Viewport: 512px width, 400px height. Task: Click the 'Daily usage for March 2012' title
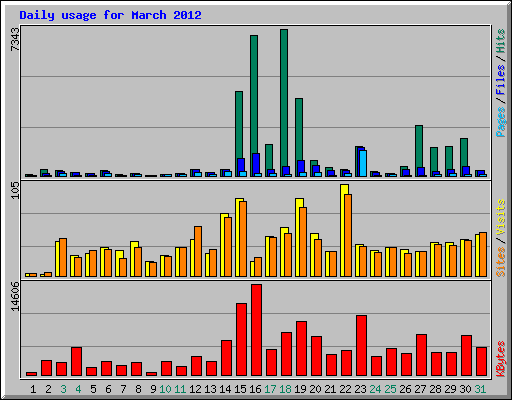point(110,15)
